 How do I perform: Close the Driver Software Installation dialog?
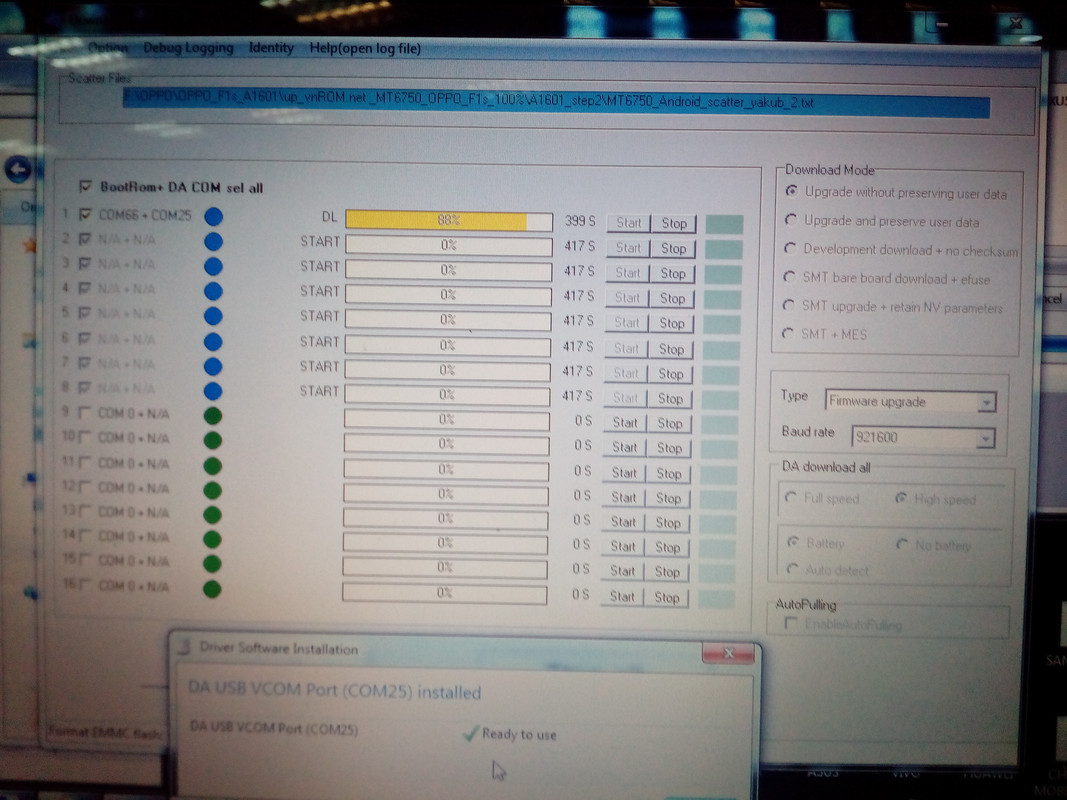tap(728, 653)
